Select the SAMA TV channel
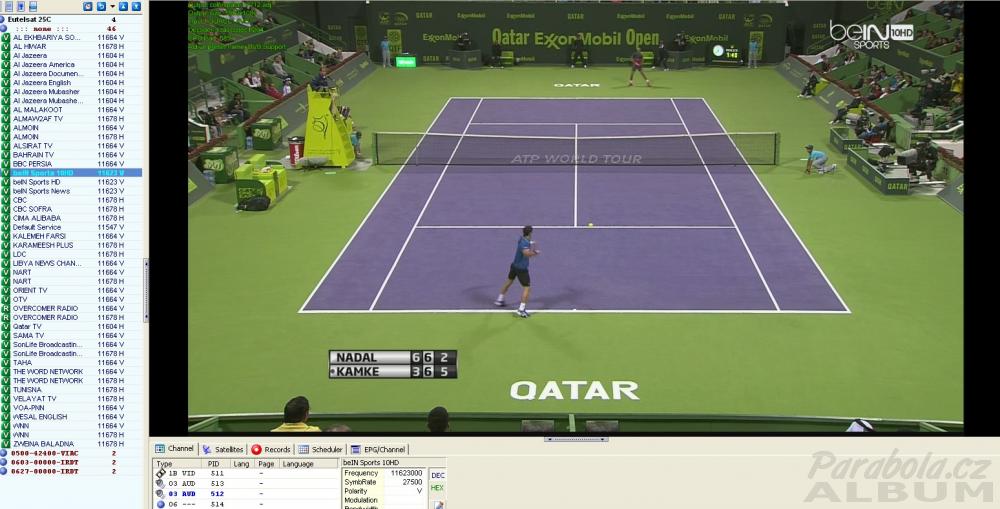Image resolution: width=1000 pixels, height=509 pixels. pyautogui.click(x=71, y=336)
